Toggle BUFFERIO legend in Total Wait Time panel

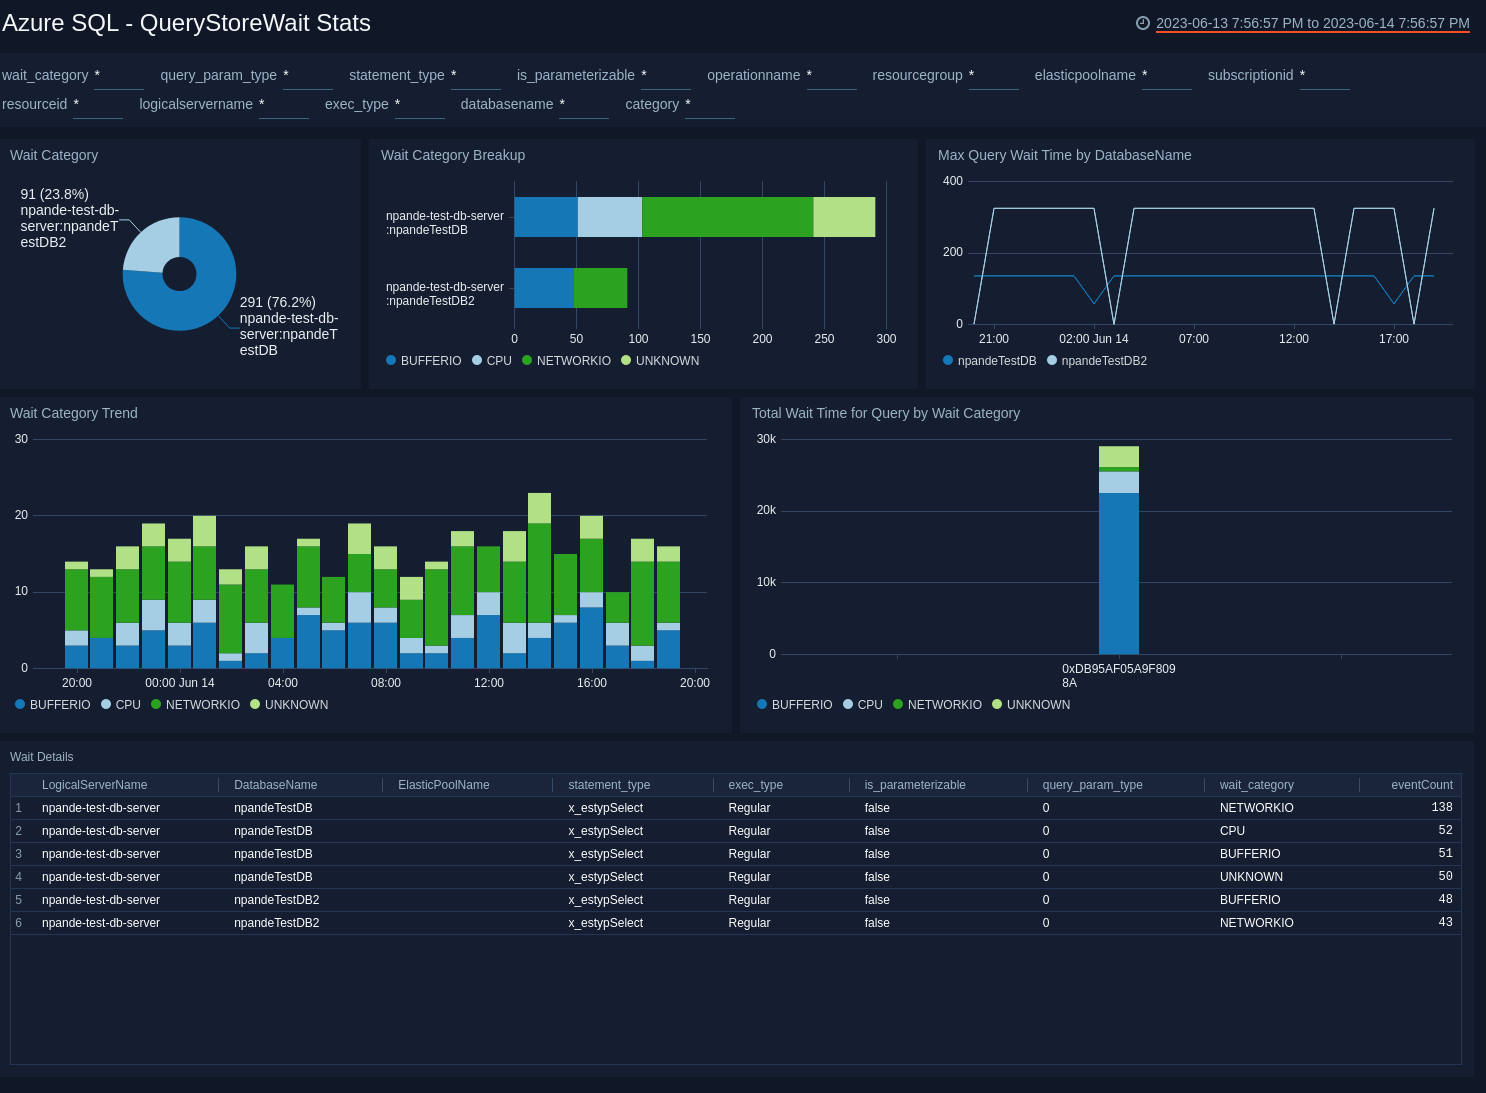795,705
